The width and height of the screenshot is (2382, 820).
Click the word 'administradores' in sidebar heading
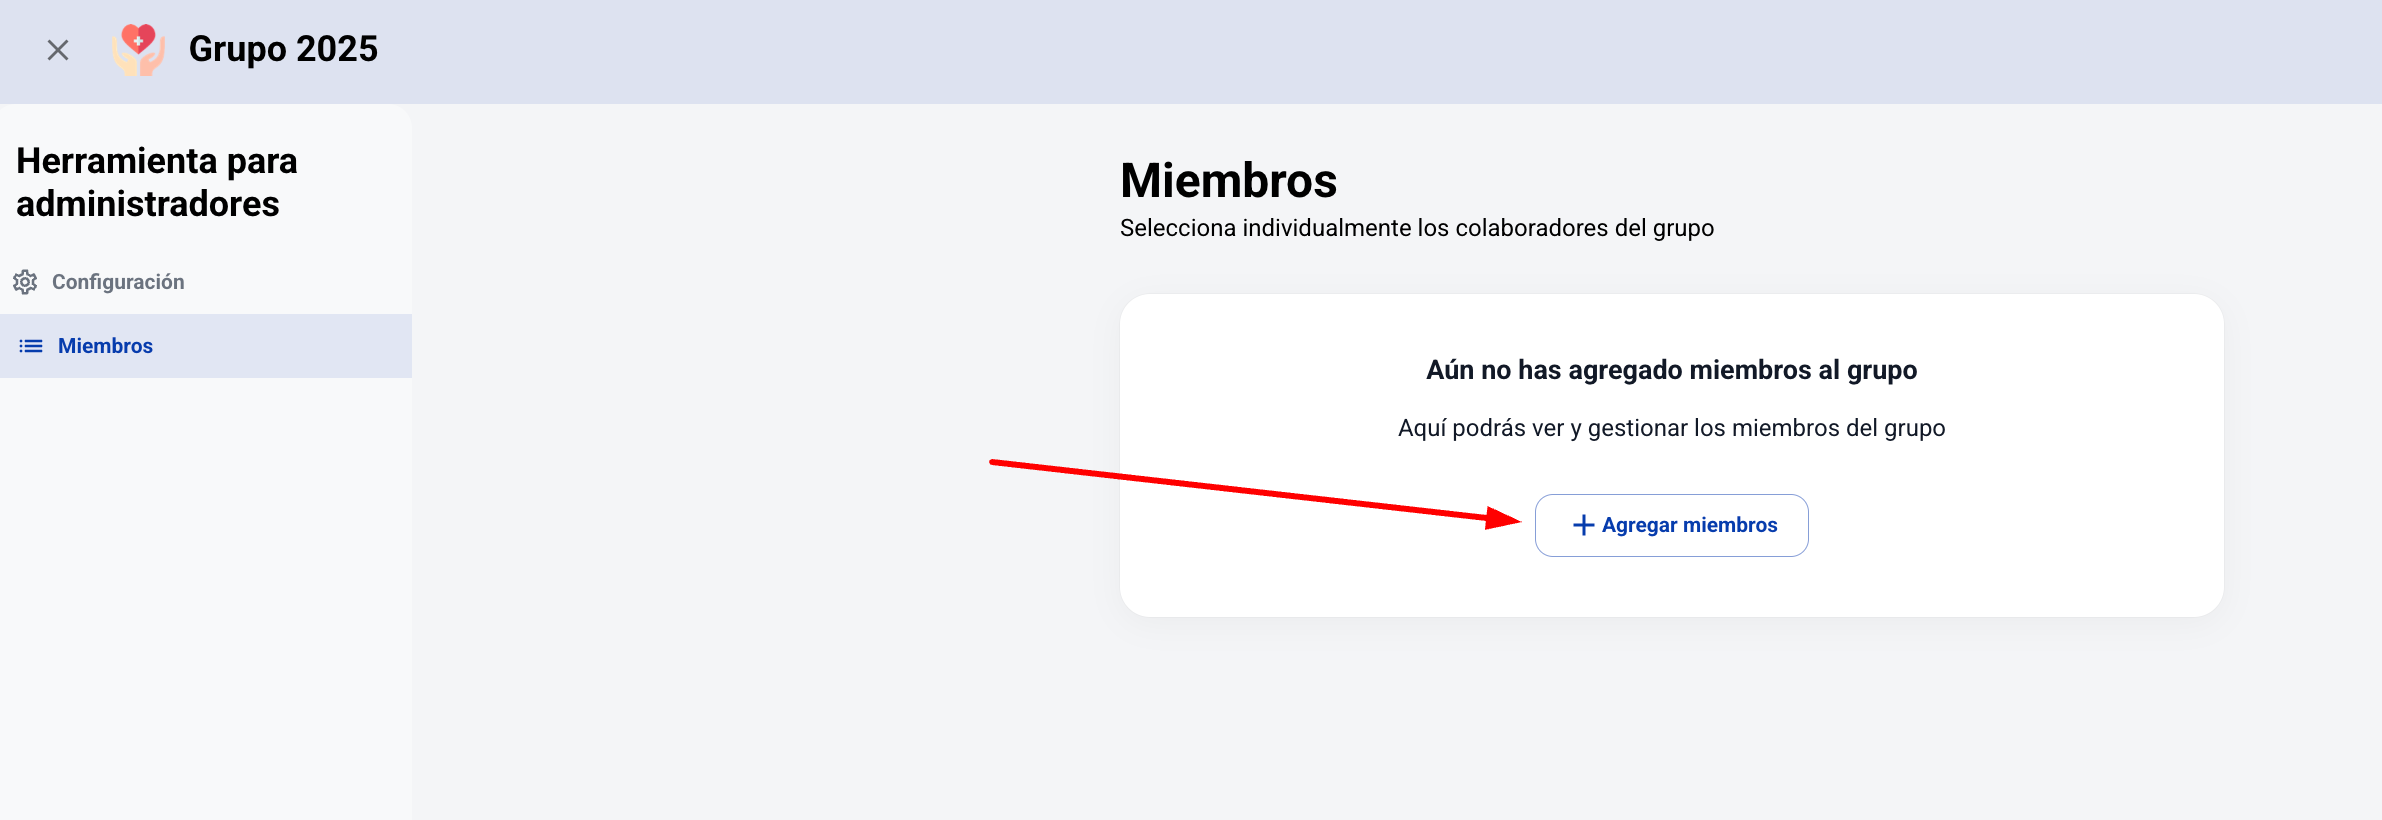148,204
